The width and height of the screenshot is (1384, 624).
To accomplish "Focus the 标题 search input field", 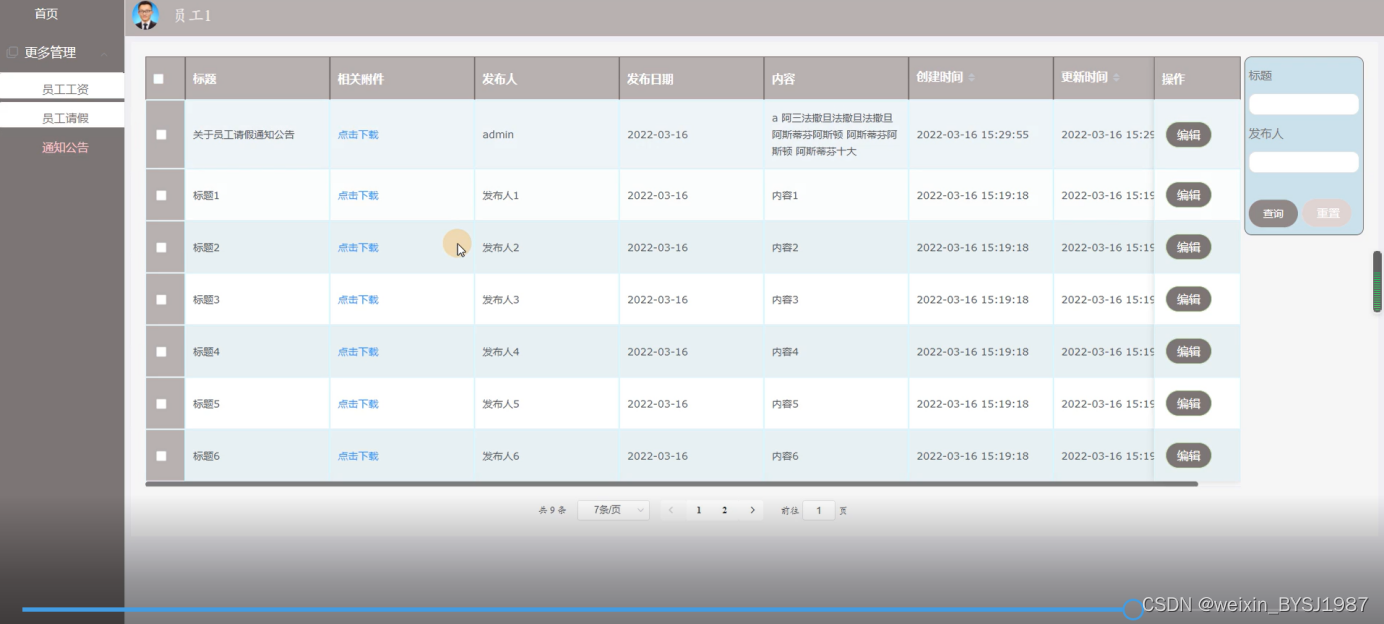I will coord(1304,104).
